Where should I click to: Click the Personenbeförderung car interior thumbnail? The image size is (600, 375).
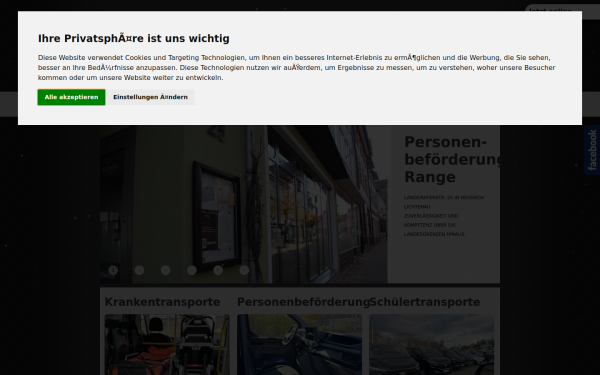(x=299, y=344)
